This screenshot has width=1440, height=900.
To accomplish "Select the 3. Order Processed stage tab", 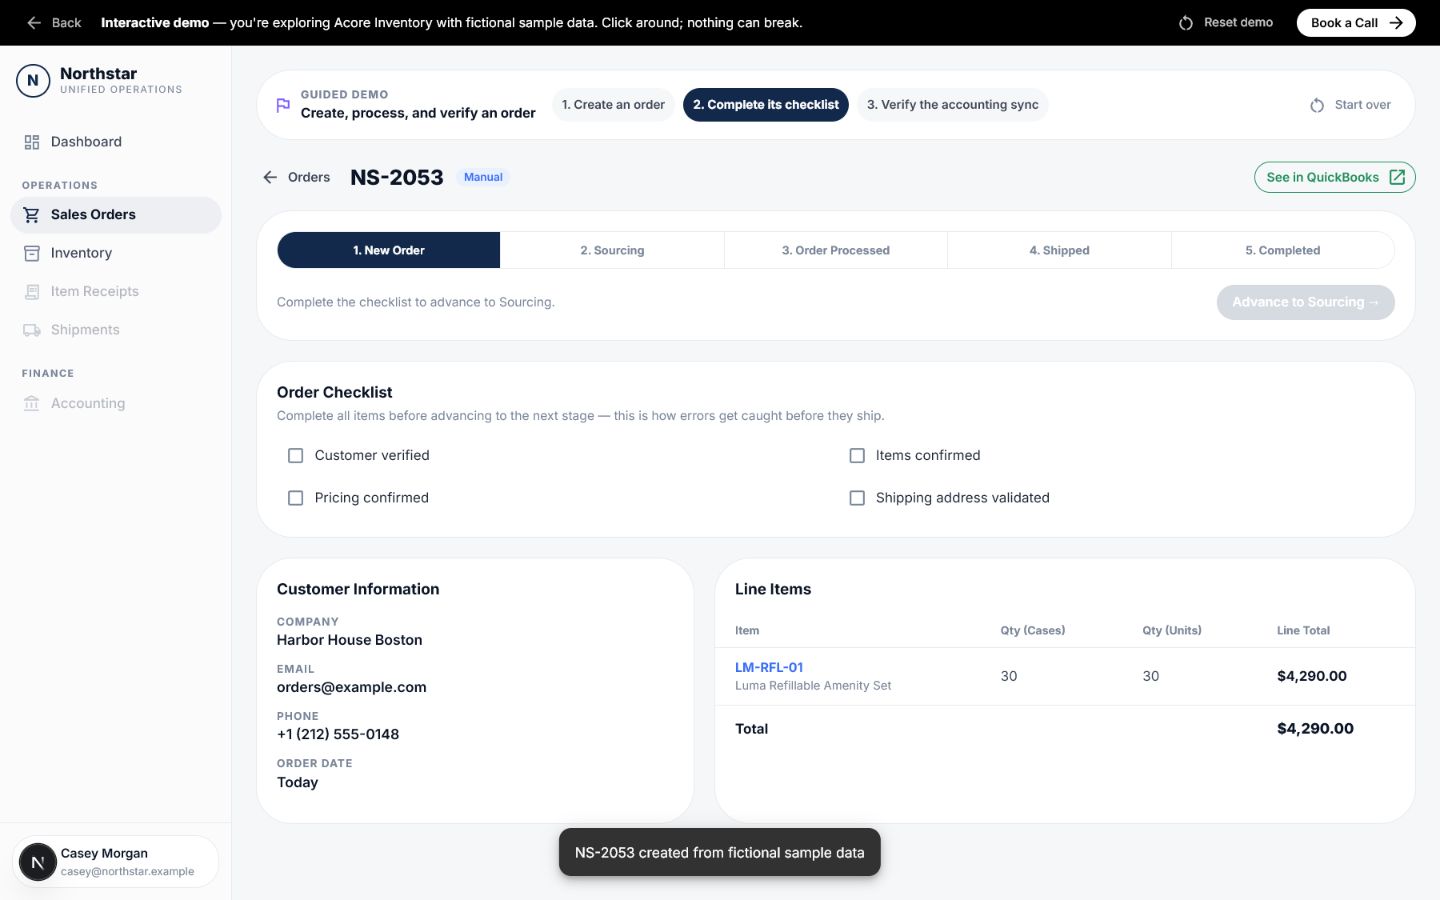I will tap(836, 250).
